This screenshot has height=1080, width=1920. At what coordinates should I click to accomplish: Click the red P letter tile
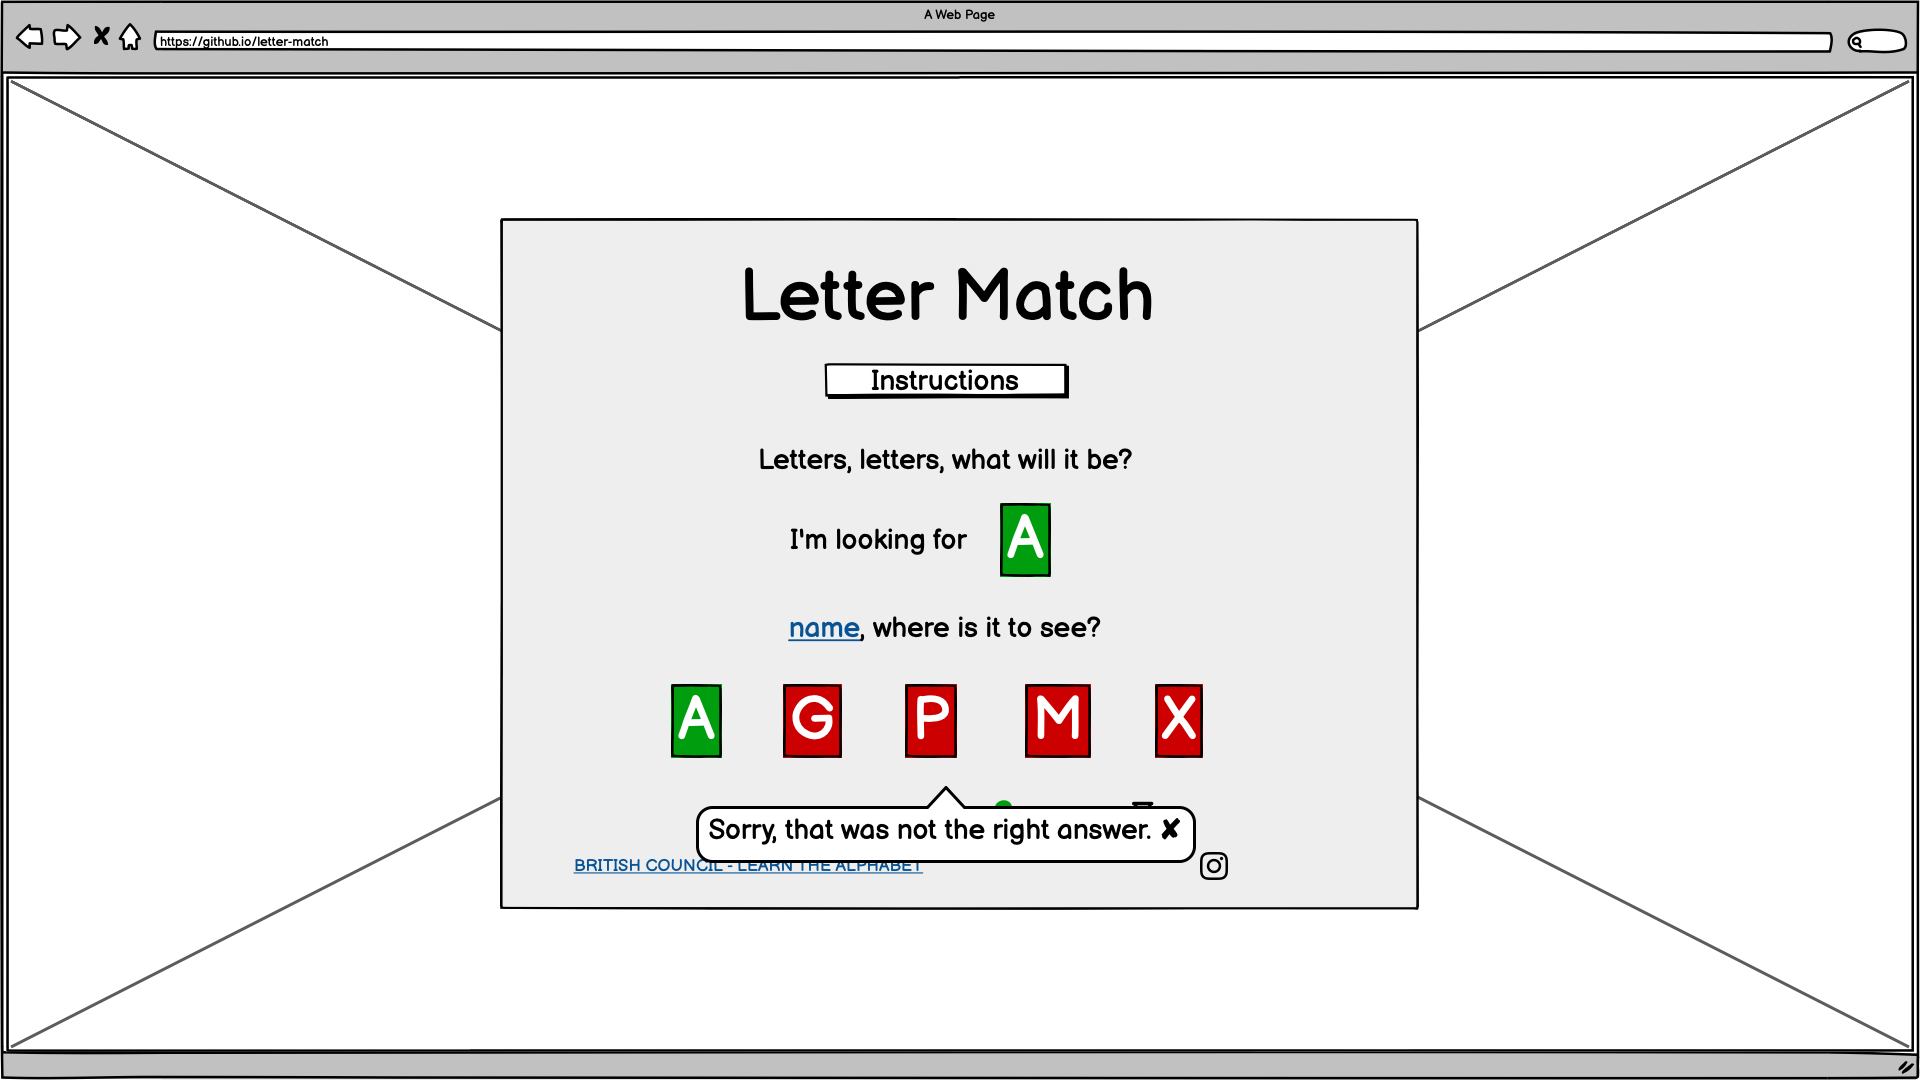pyautogui.click(x=931, y=720)
